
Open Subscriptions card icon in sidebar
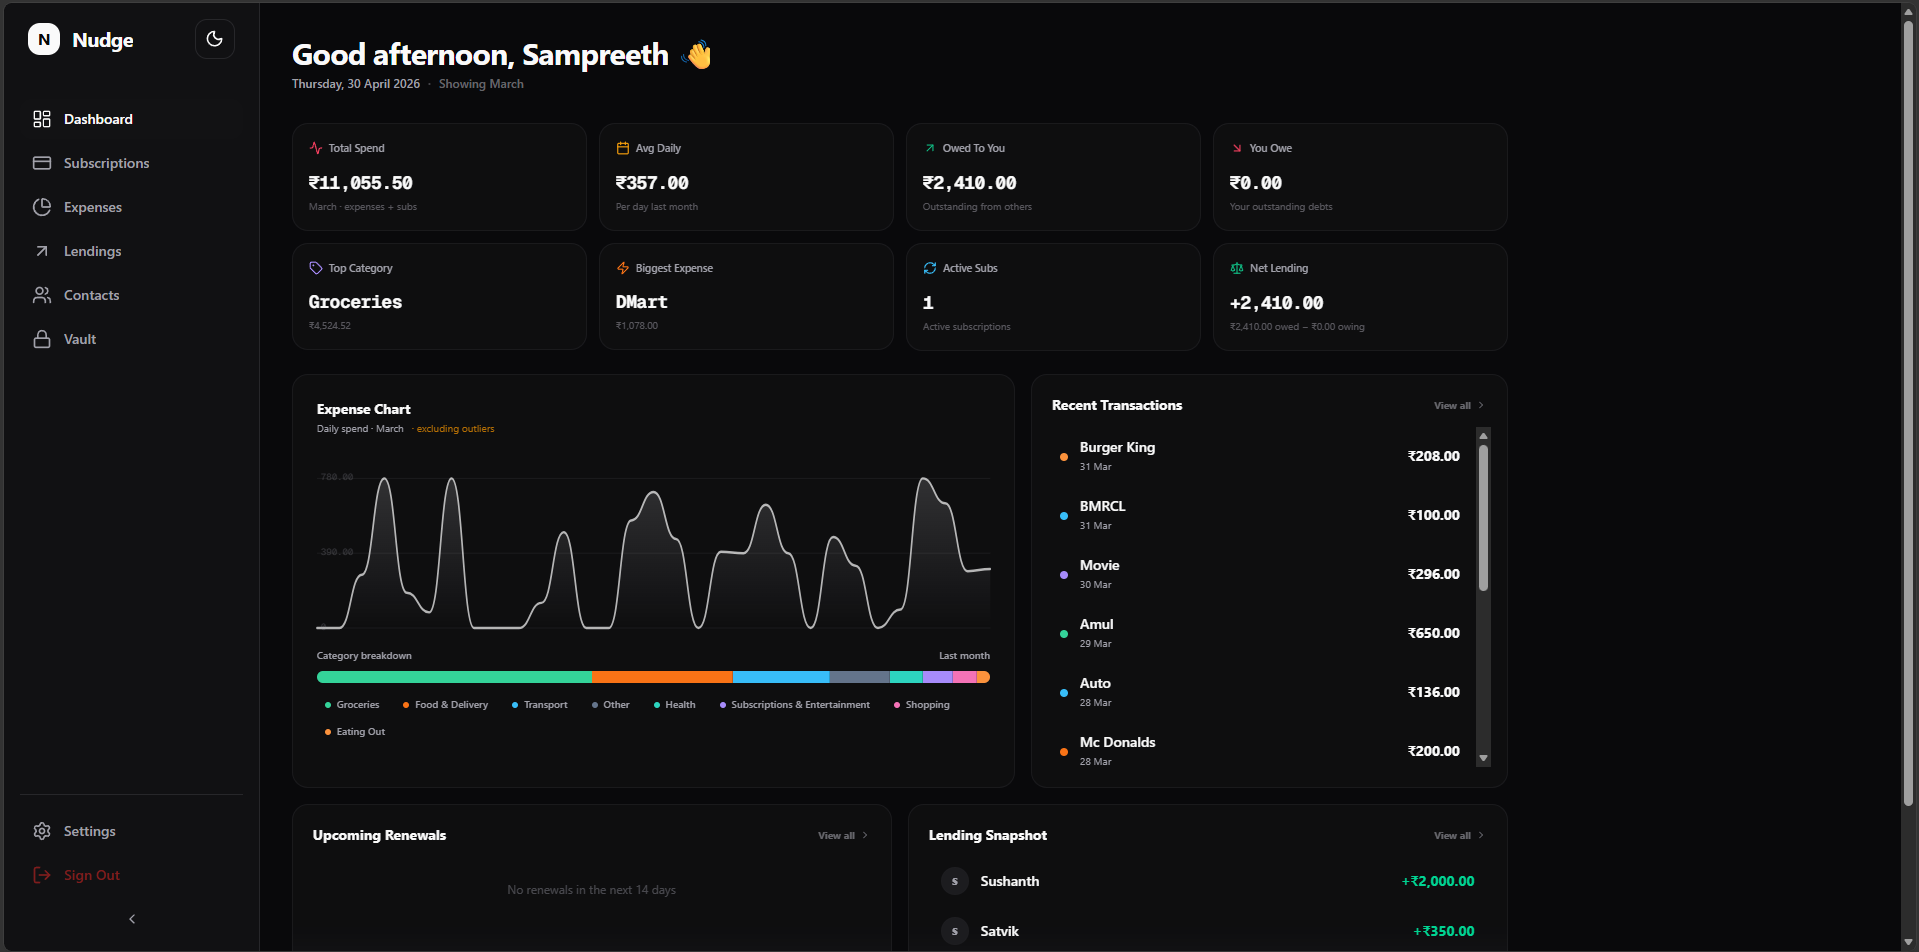(42, 163)
